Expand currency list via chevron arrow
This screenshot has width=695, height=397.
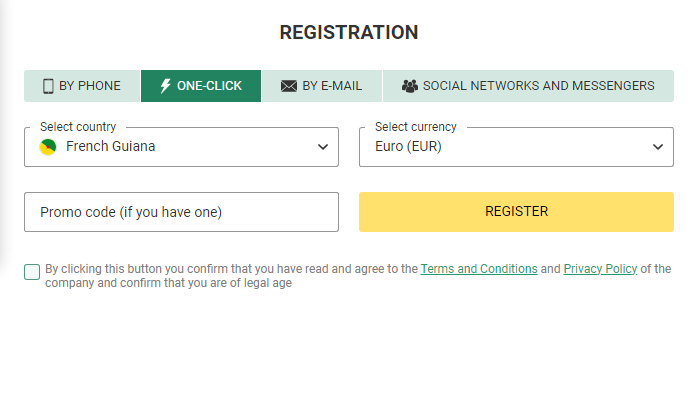point(658,147)
